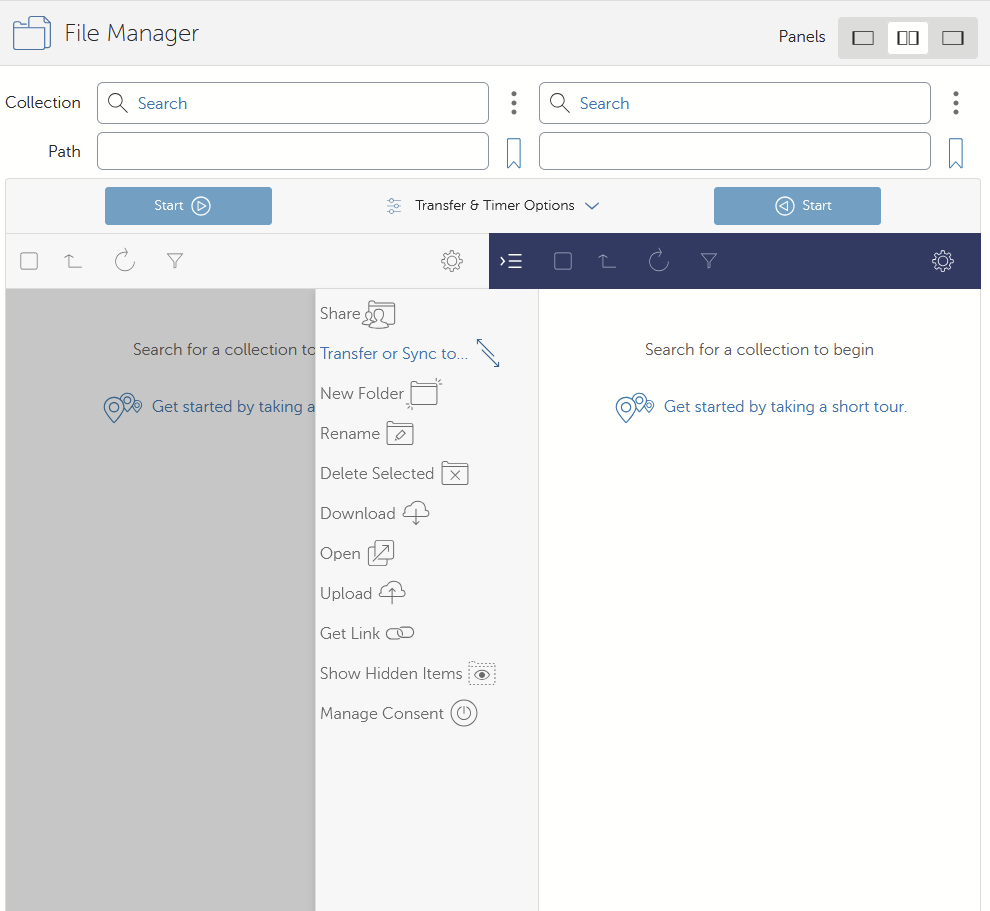The image size is (990, 911).
Task: Click the left pane refresh icon
Action: pos(124,261)
